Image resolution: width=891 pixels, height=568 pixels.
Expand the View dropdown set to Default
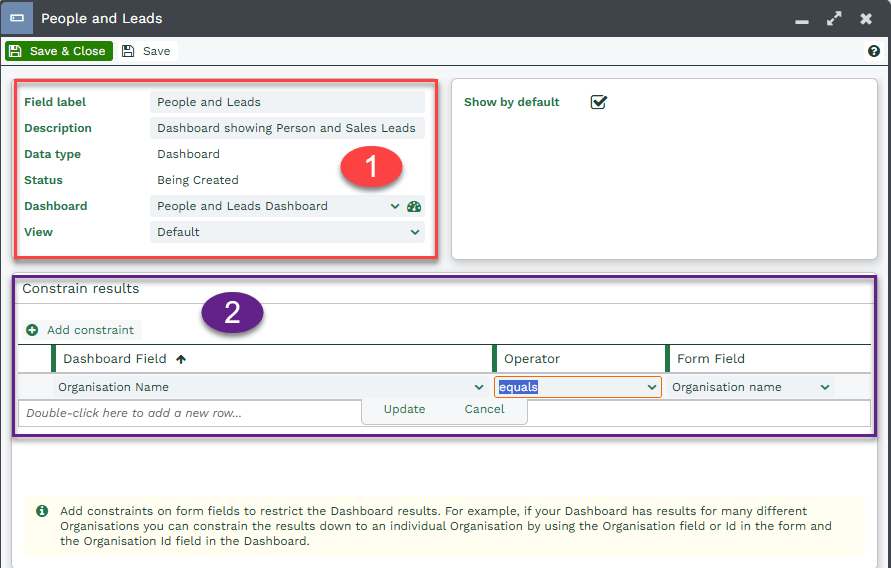pyautogui.click(x=415, y=232)
